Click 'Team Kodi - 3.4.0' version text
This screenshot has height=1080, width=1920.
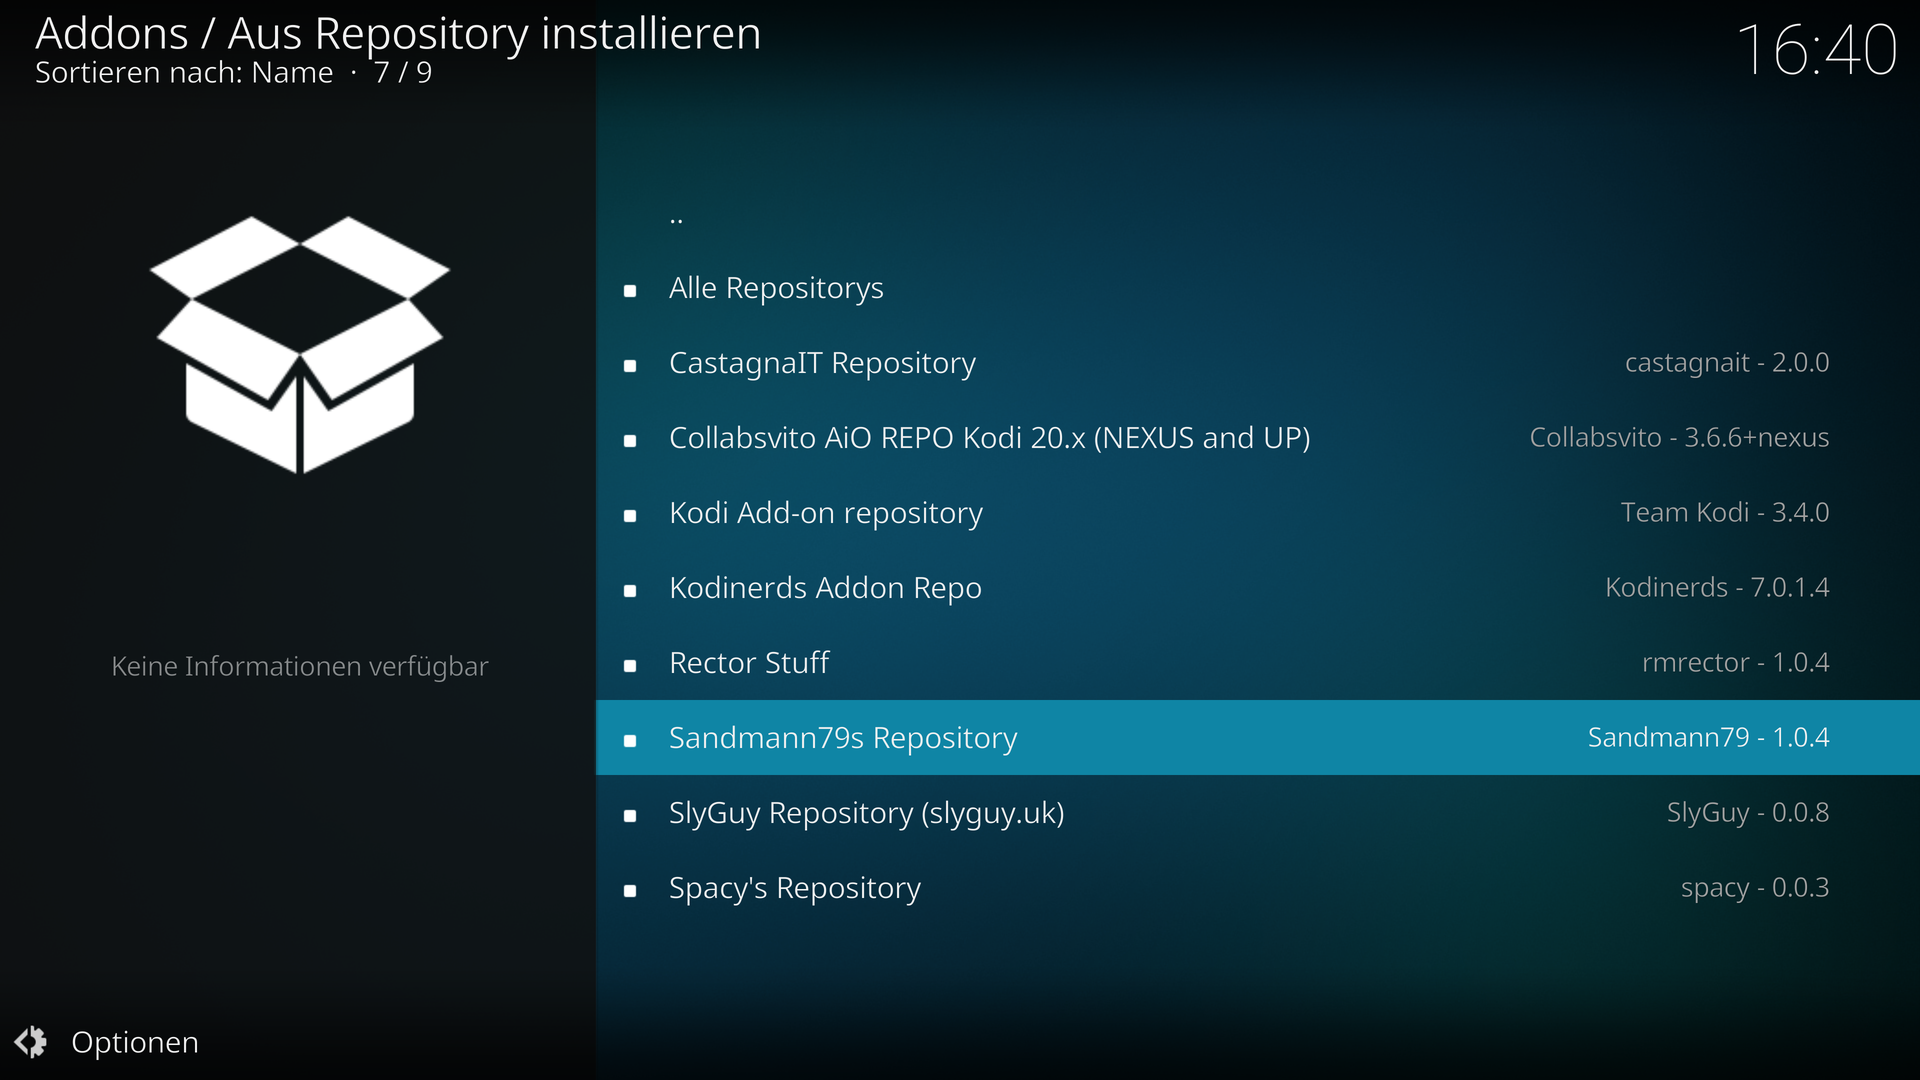coord(1725,513)
